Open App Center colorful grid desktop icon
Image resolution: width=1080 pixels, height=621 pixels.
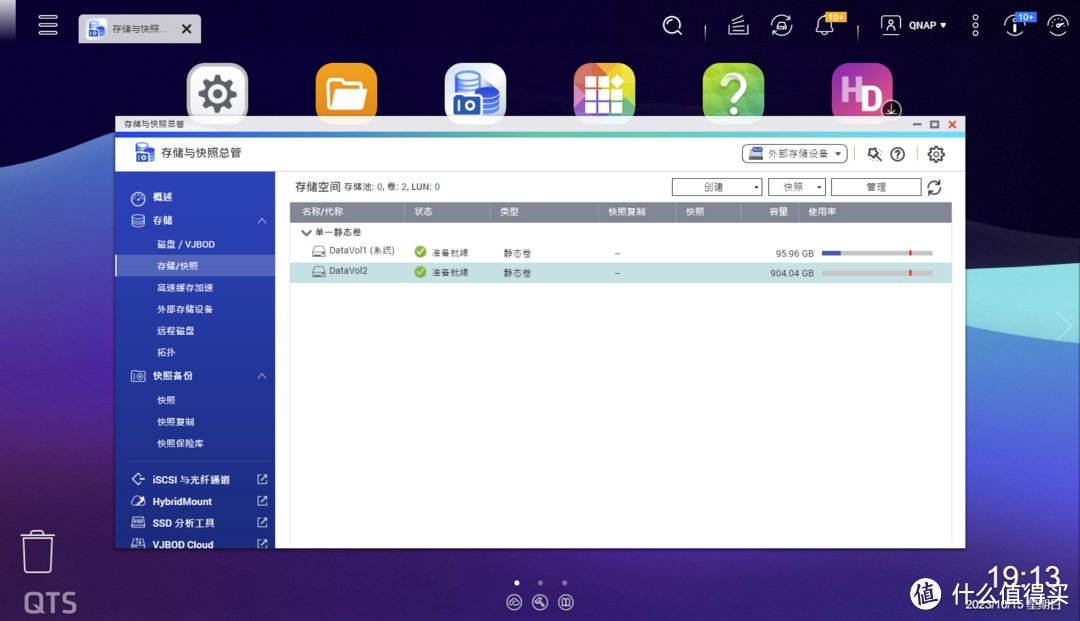pos(604,93)
